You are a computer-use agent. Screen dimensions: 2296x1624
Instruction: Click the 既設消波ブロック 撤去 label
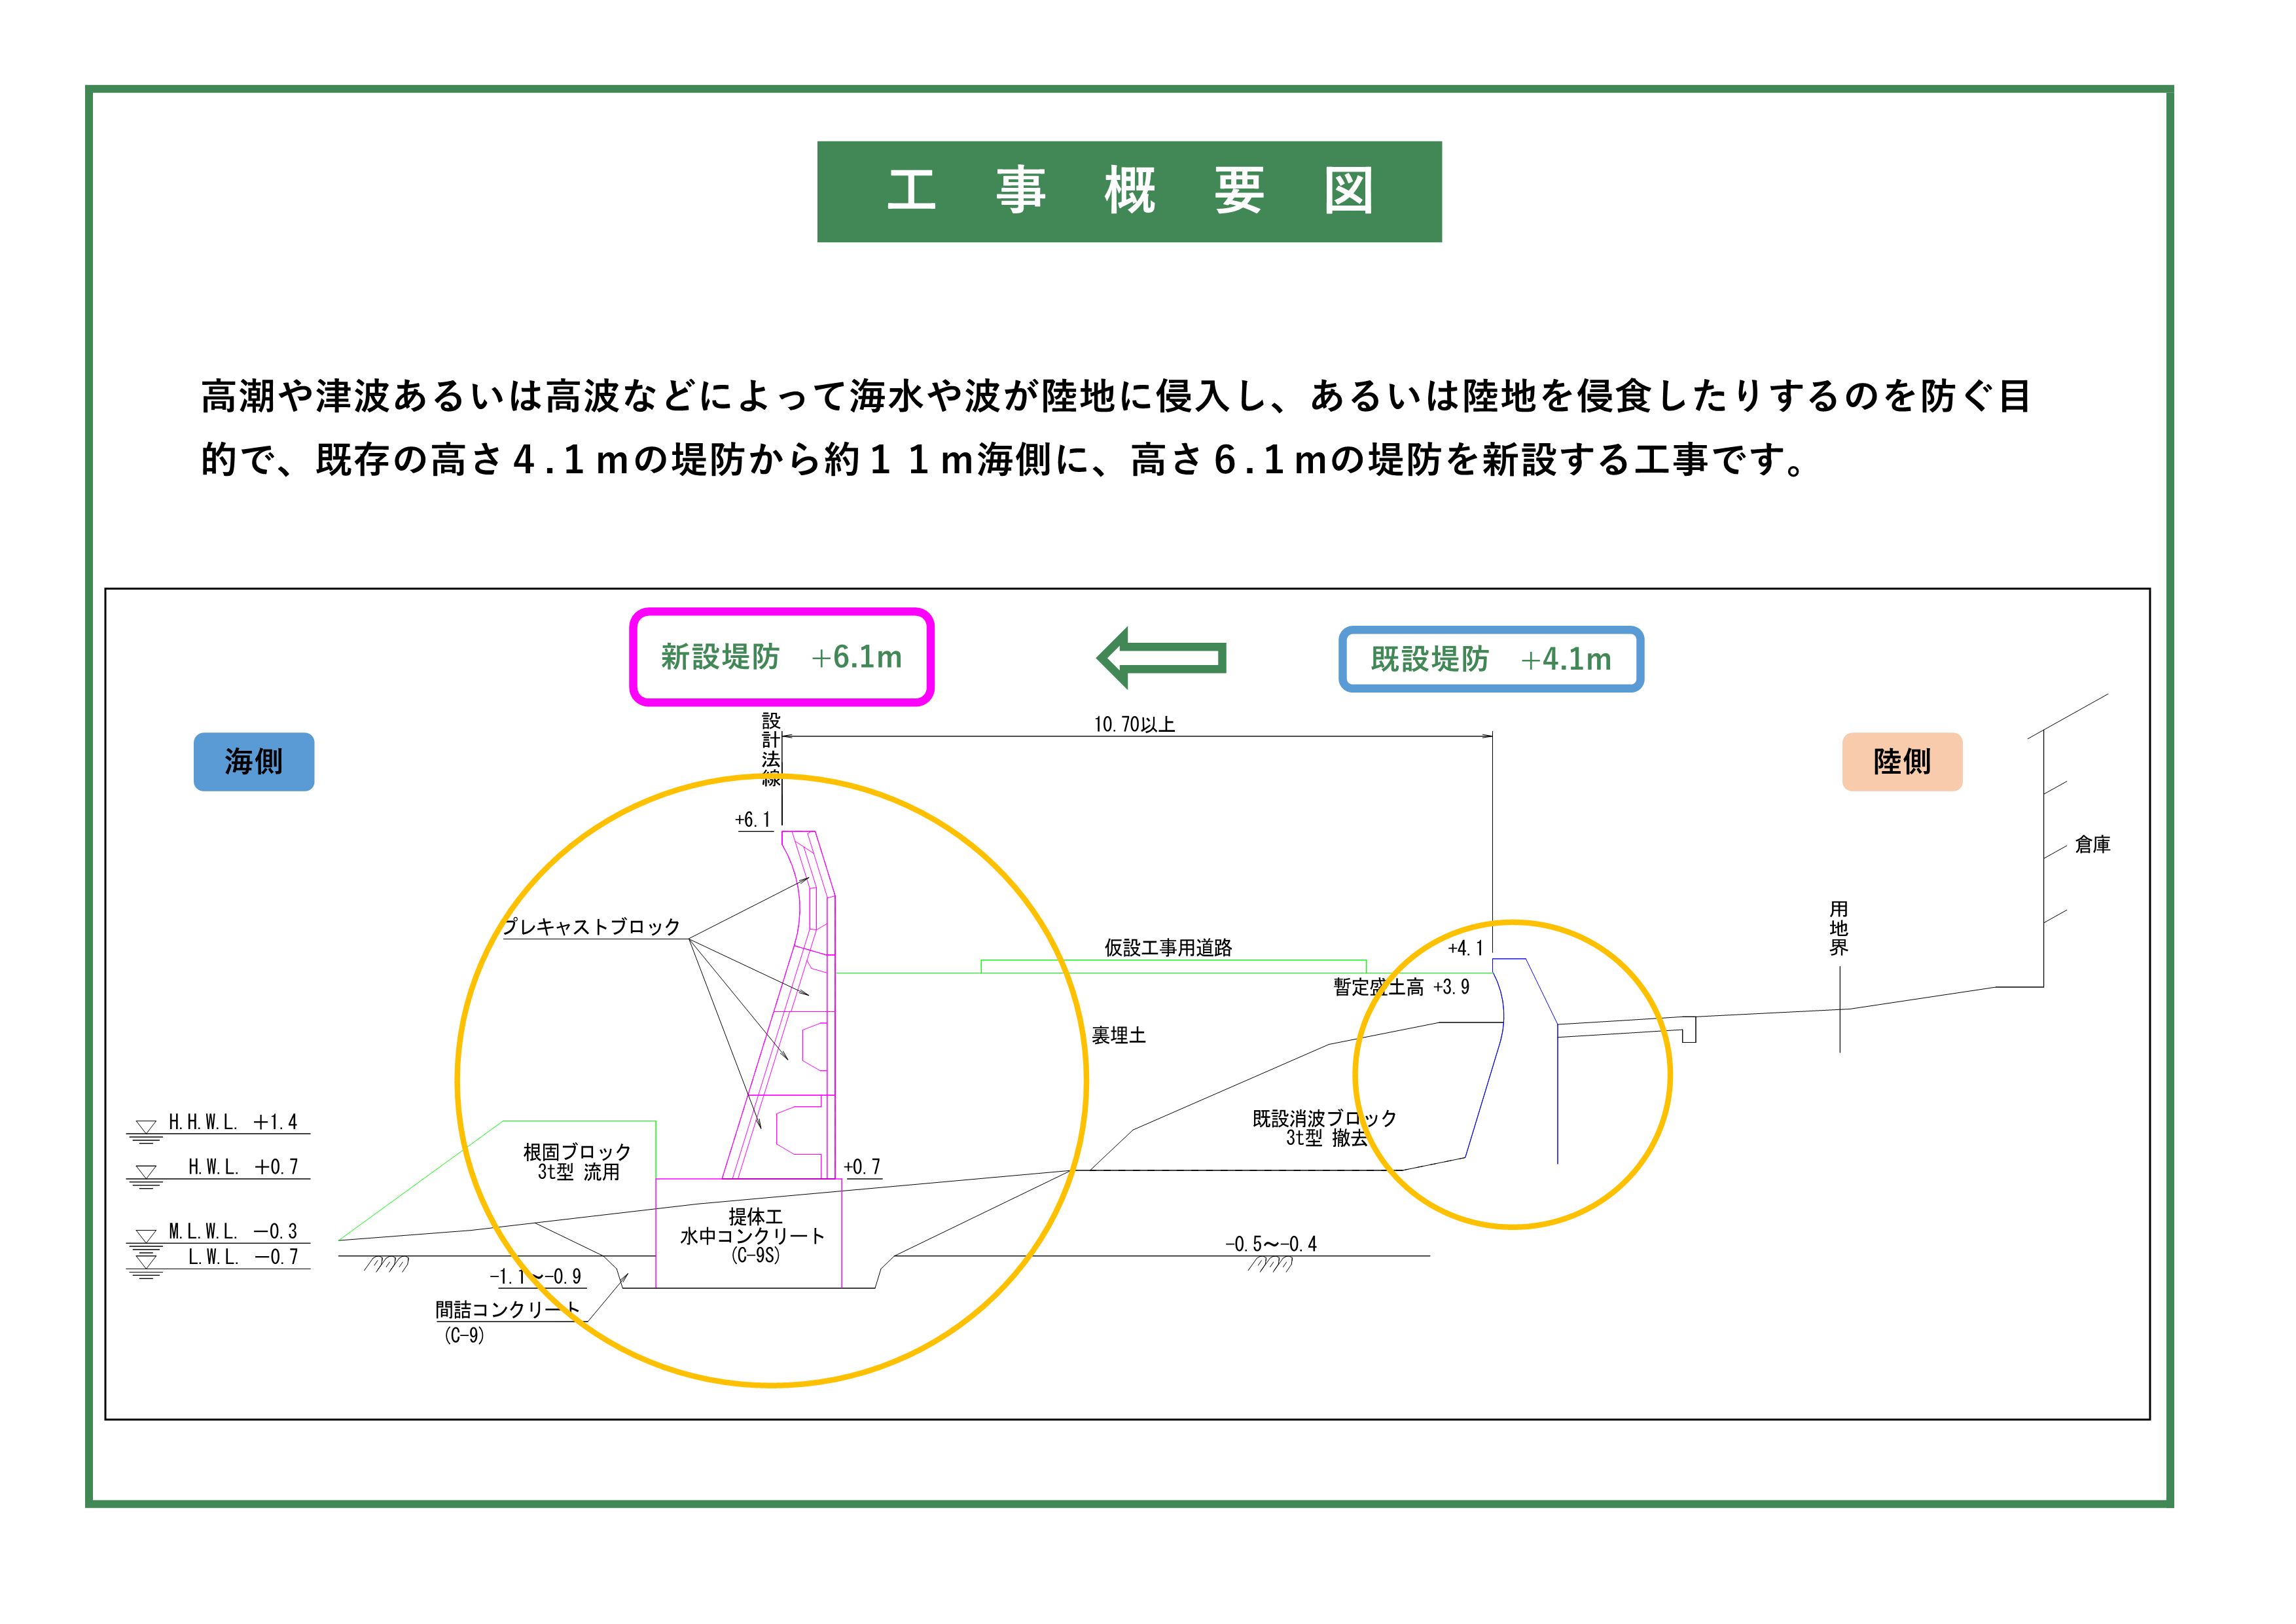(x=1325, y=1128)
